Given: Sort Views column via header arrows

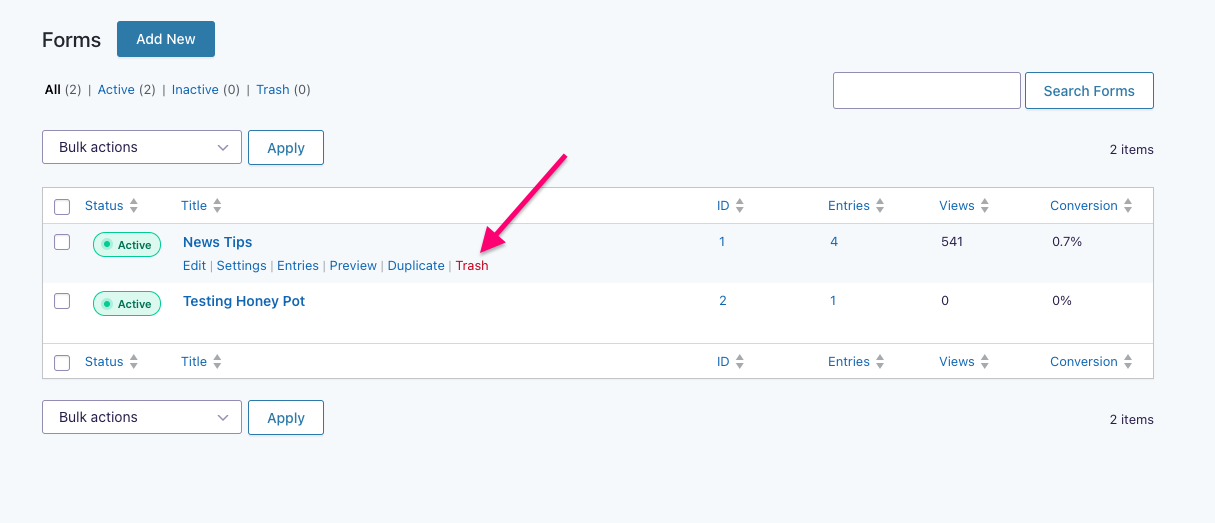Looking at the screenshot, I should click(x=985, y=206).
